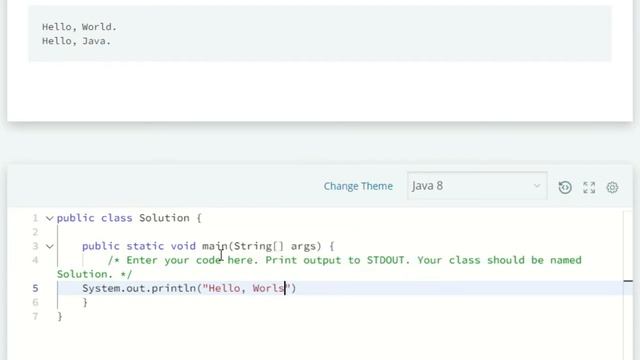Click the word Solution on line 1

click(x=164, y=218)
